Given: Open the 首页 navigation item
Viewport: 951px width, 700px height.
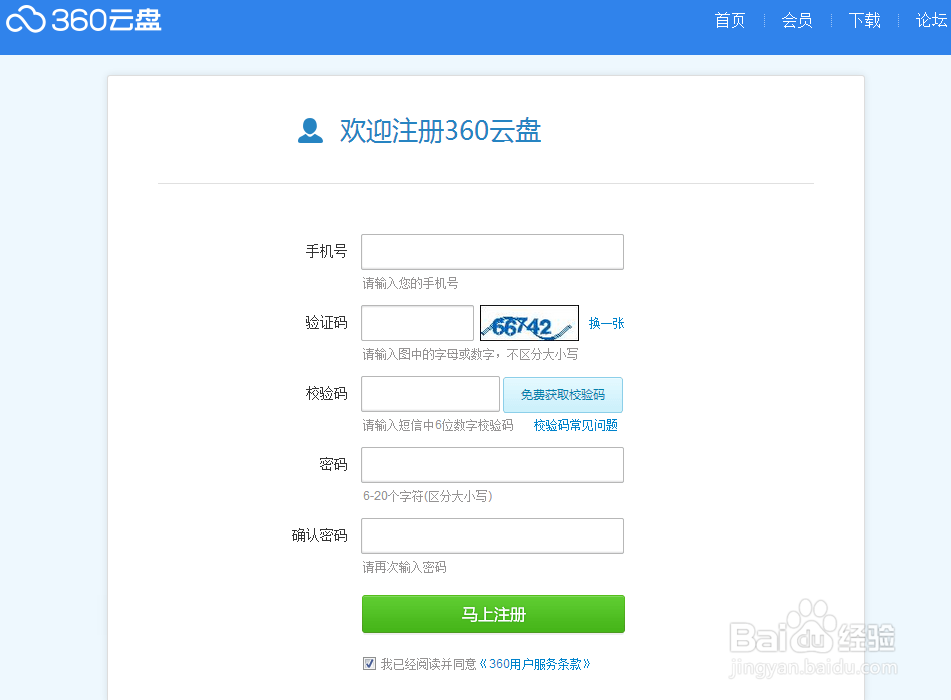Looking at the screenshot, I should click(x=730, y=21).
